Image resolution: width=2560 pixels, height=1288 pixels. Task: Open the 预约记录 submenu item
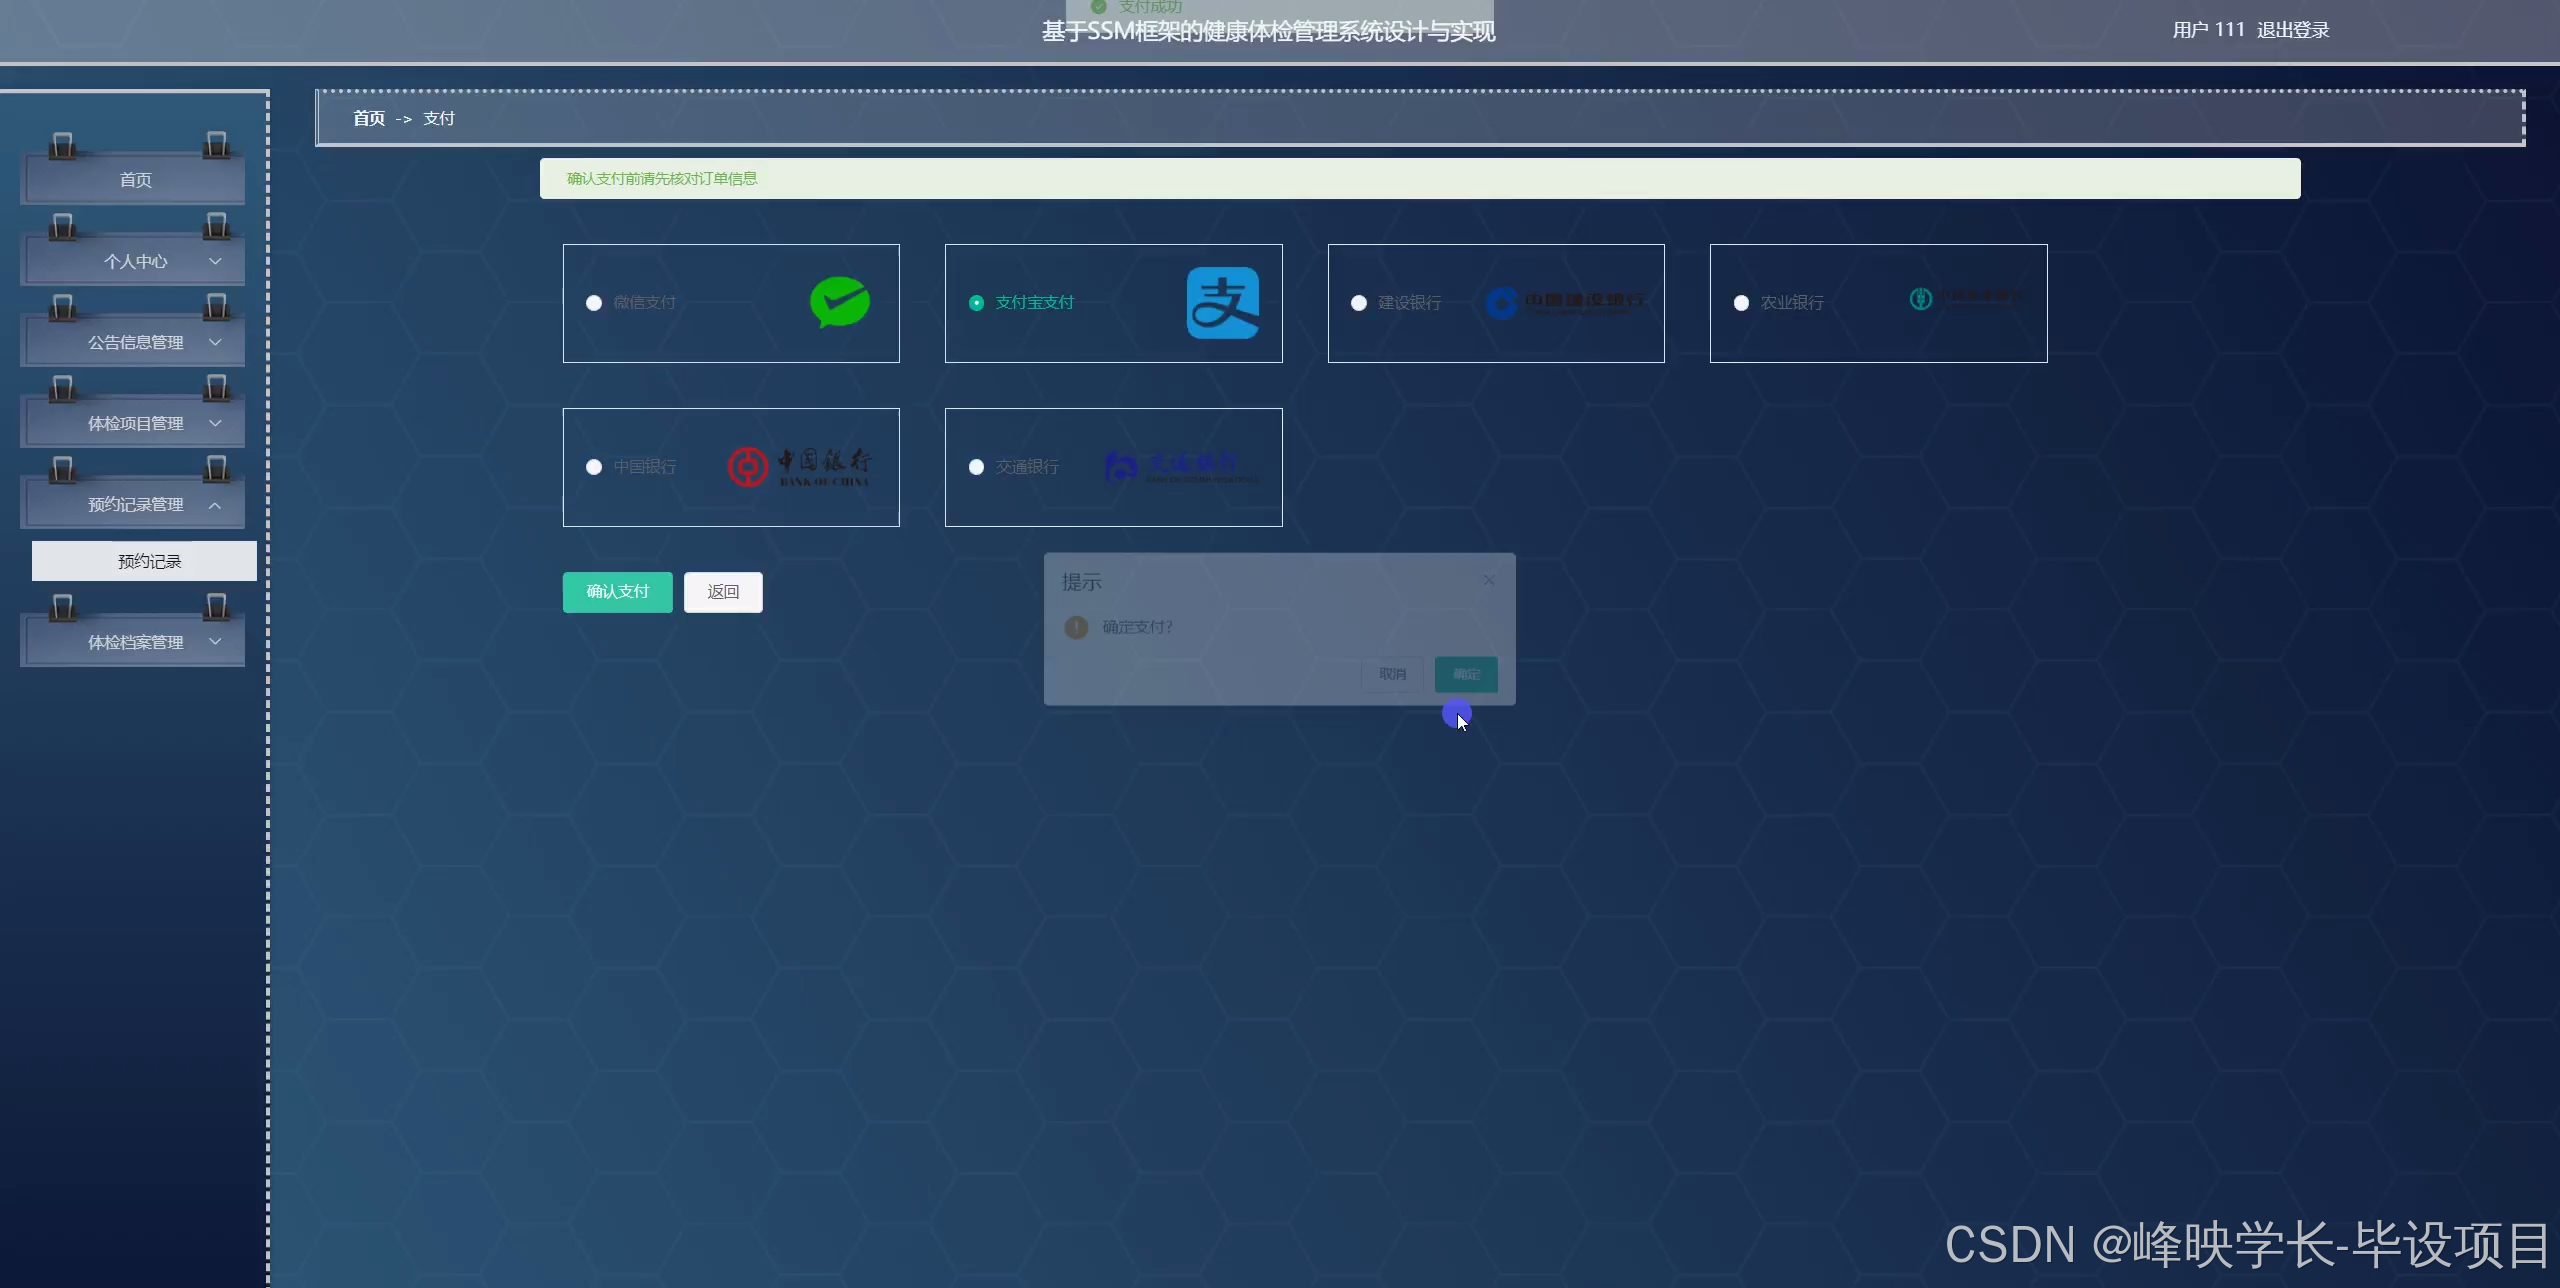pos(149,561)
